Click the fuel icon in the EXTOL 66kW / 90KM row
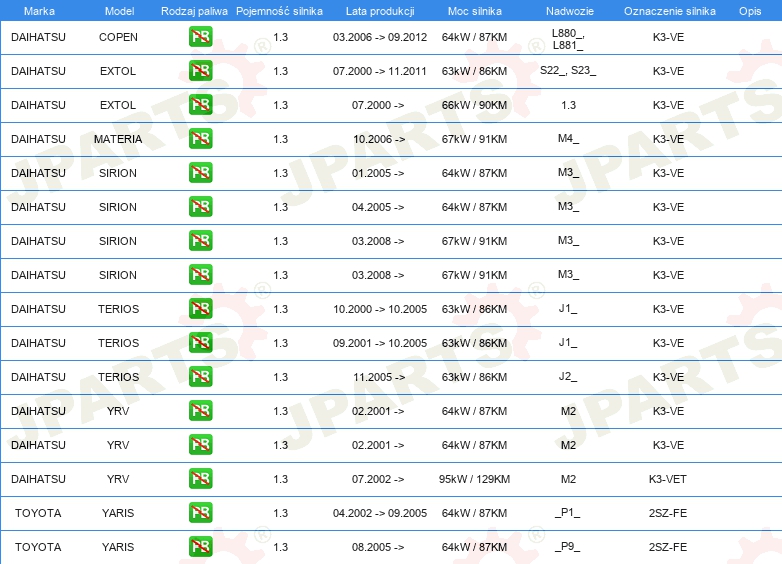Screen dimensions: 782x564 200,105
